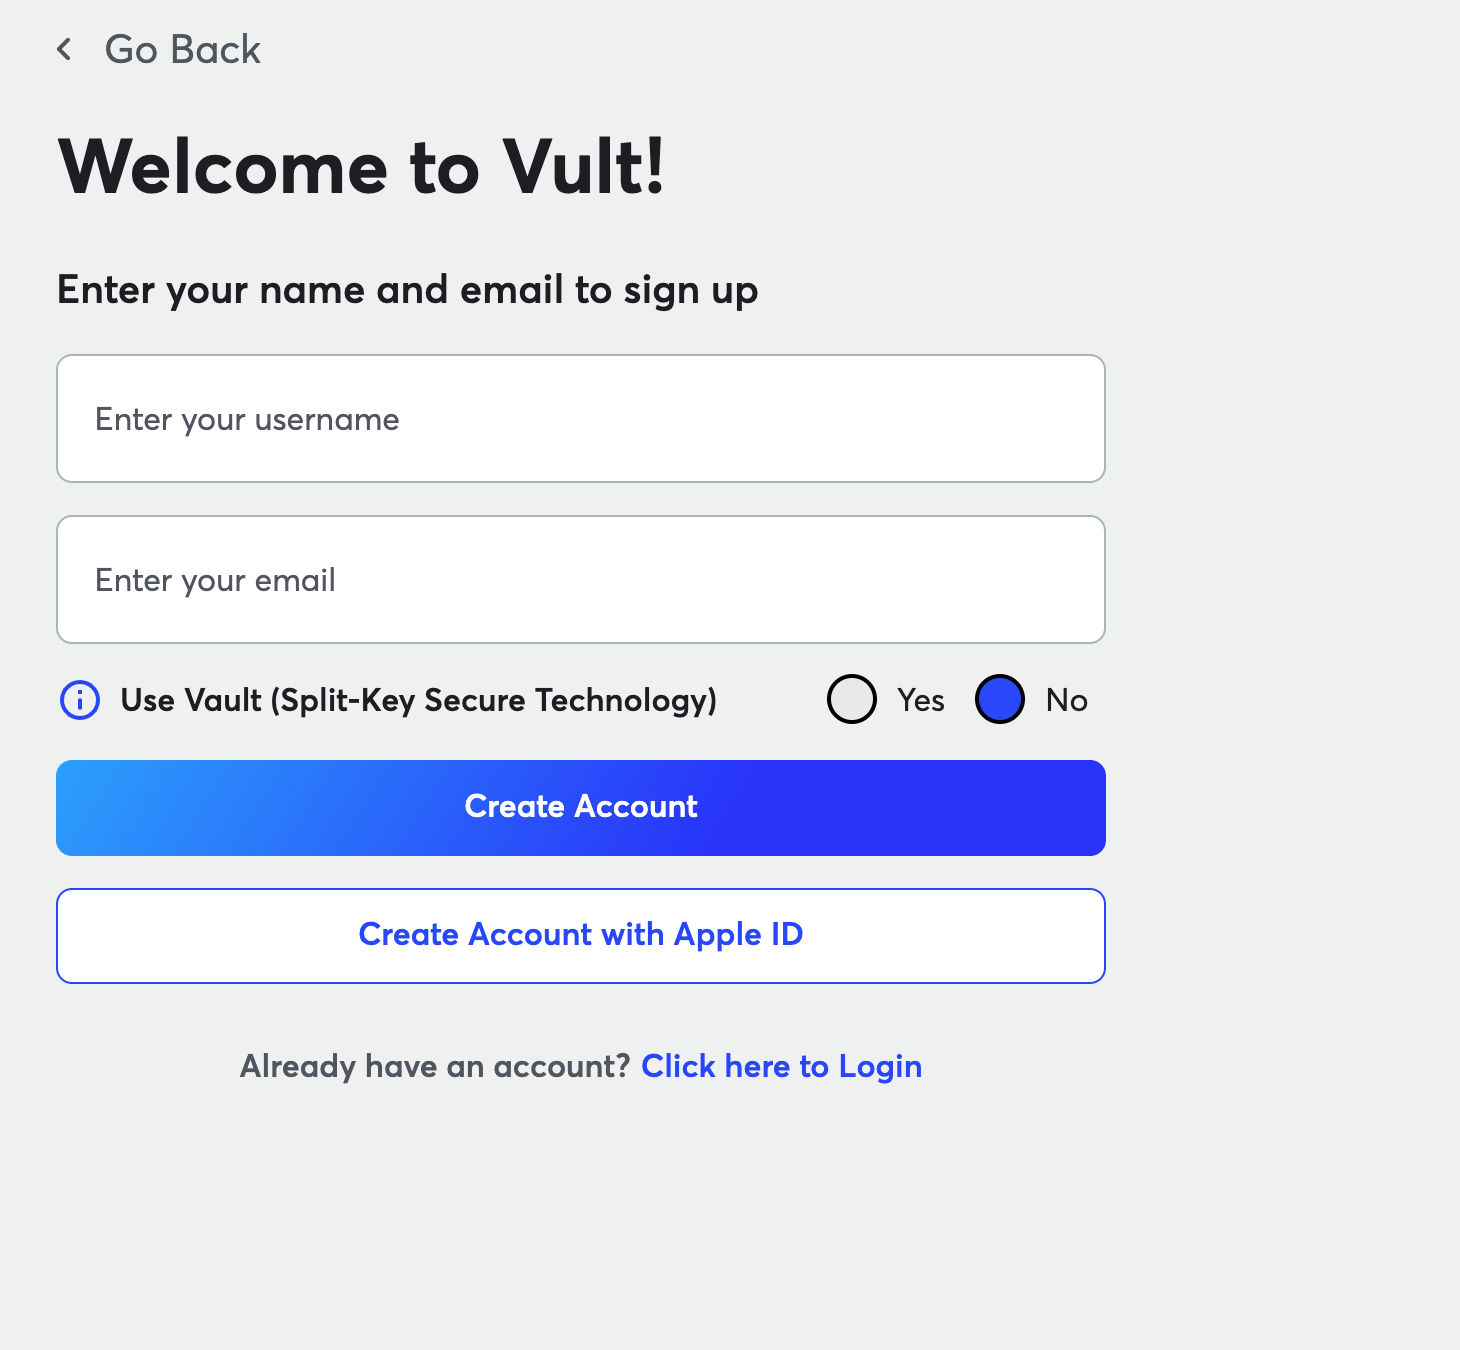Focus the Enter your email field
1460x1350 pixels.
(x=580, y=579)
